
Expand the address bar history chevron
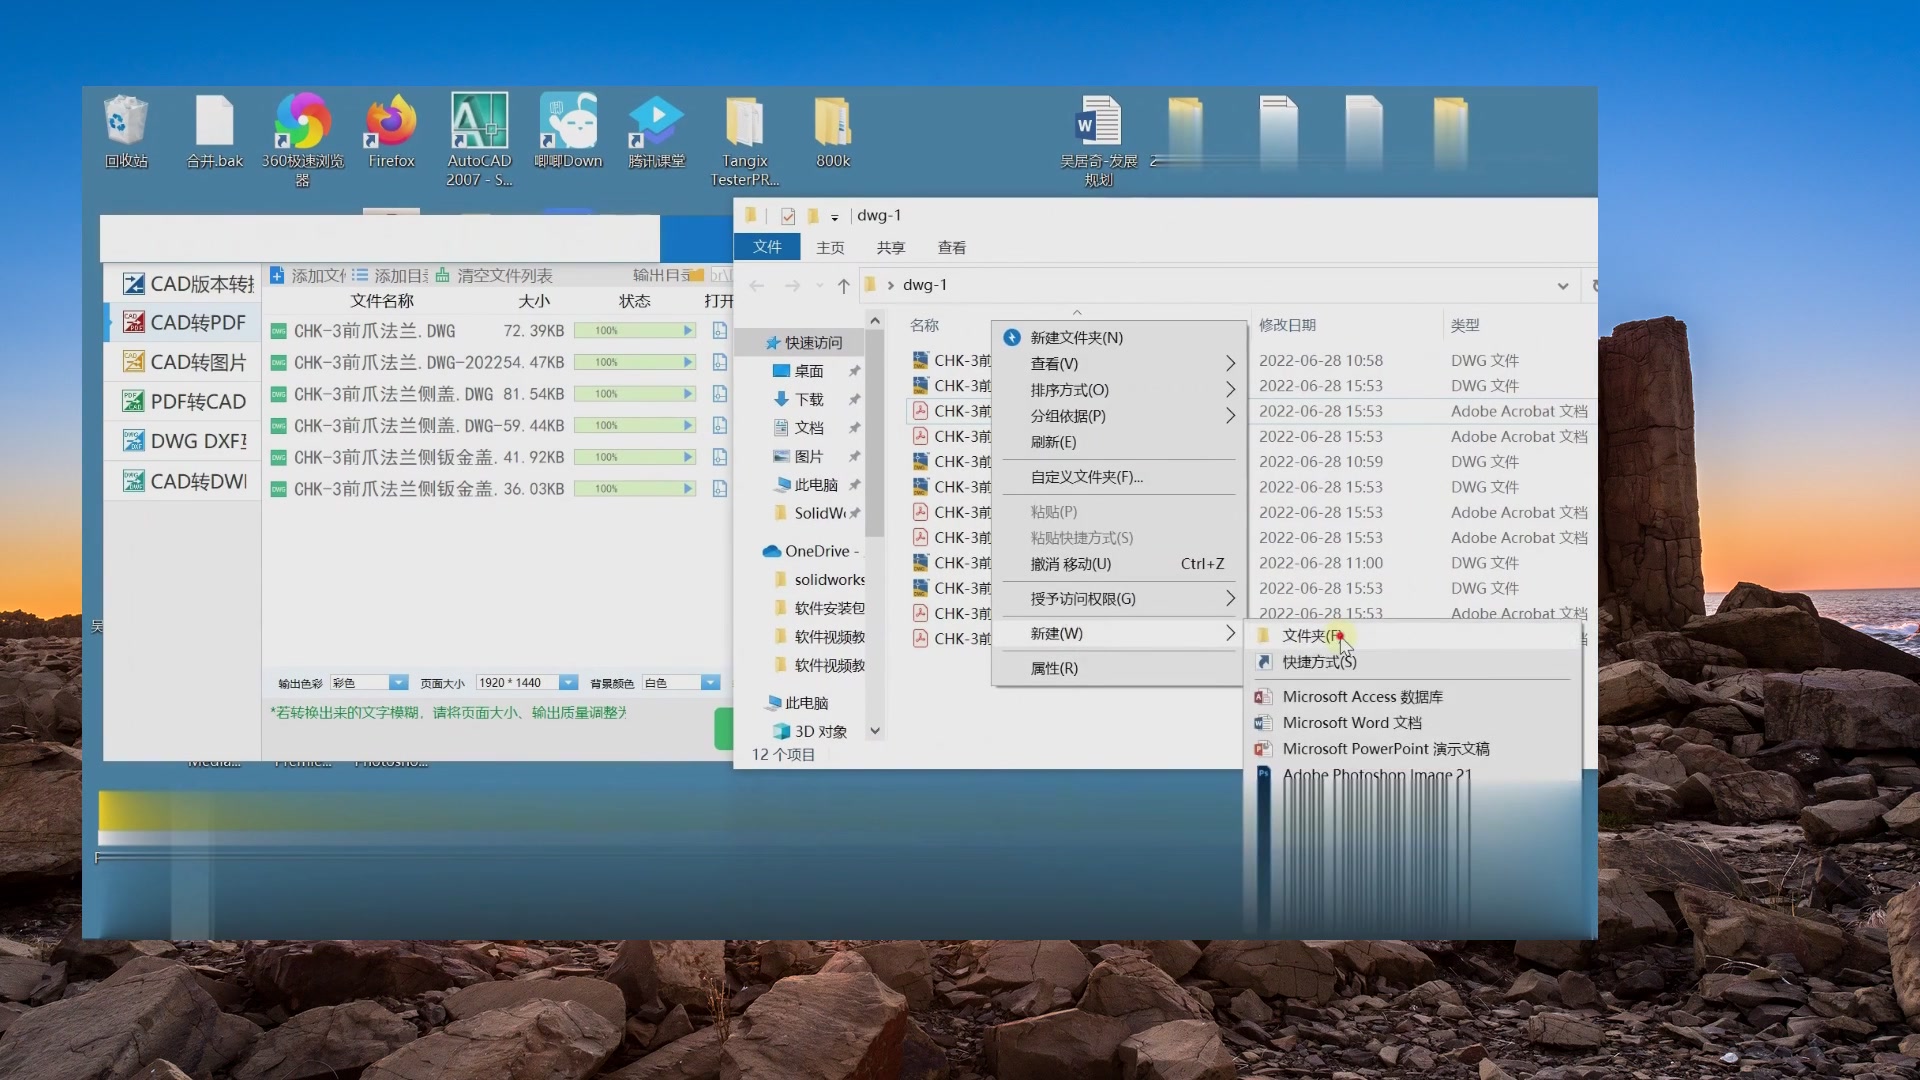[x=1563, y=286]
